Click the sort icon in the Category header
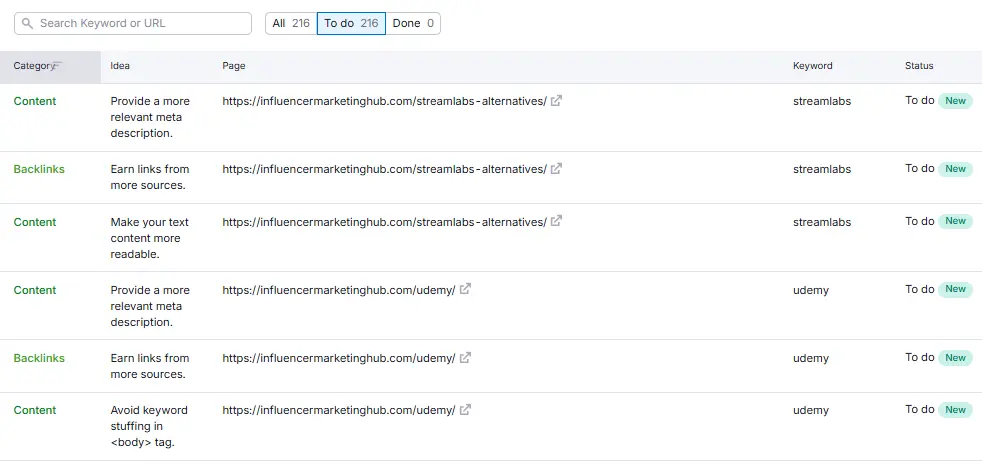 57,66
